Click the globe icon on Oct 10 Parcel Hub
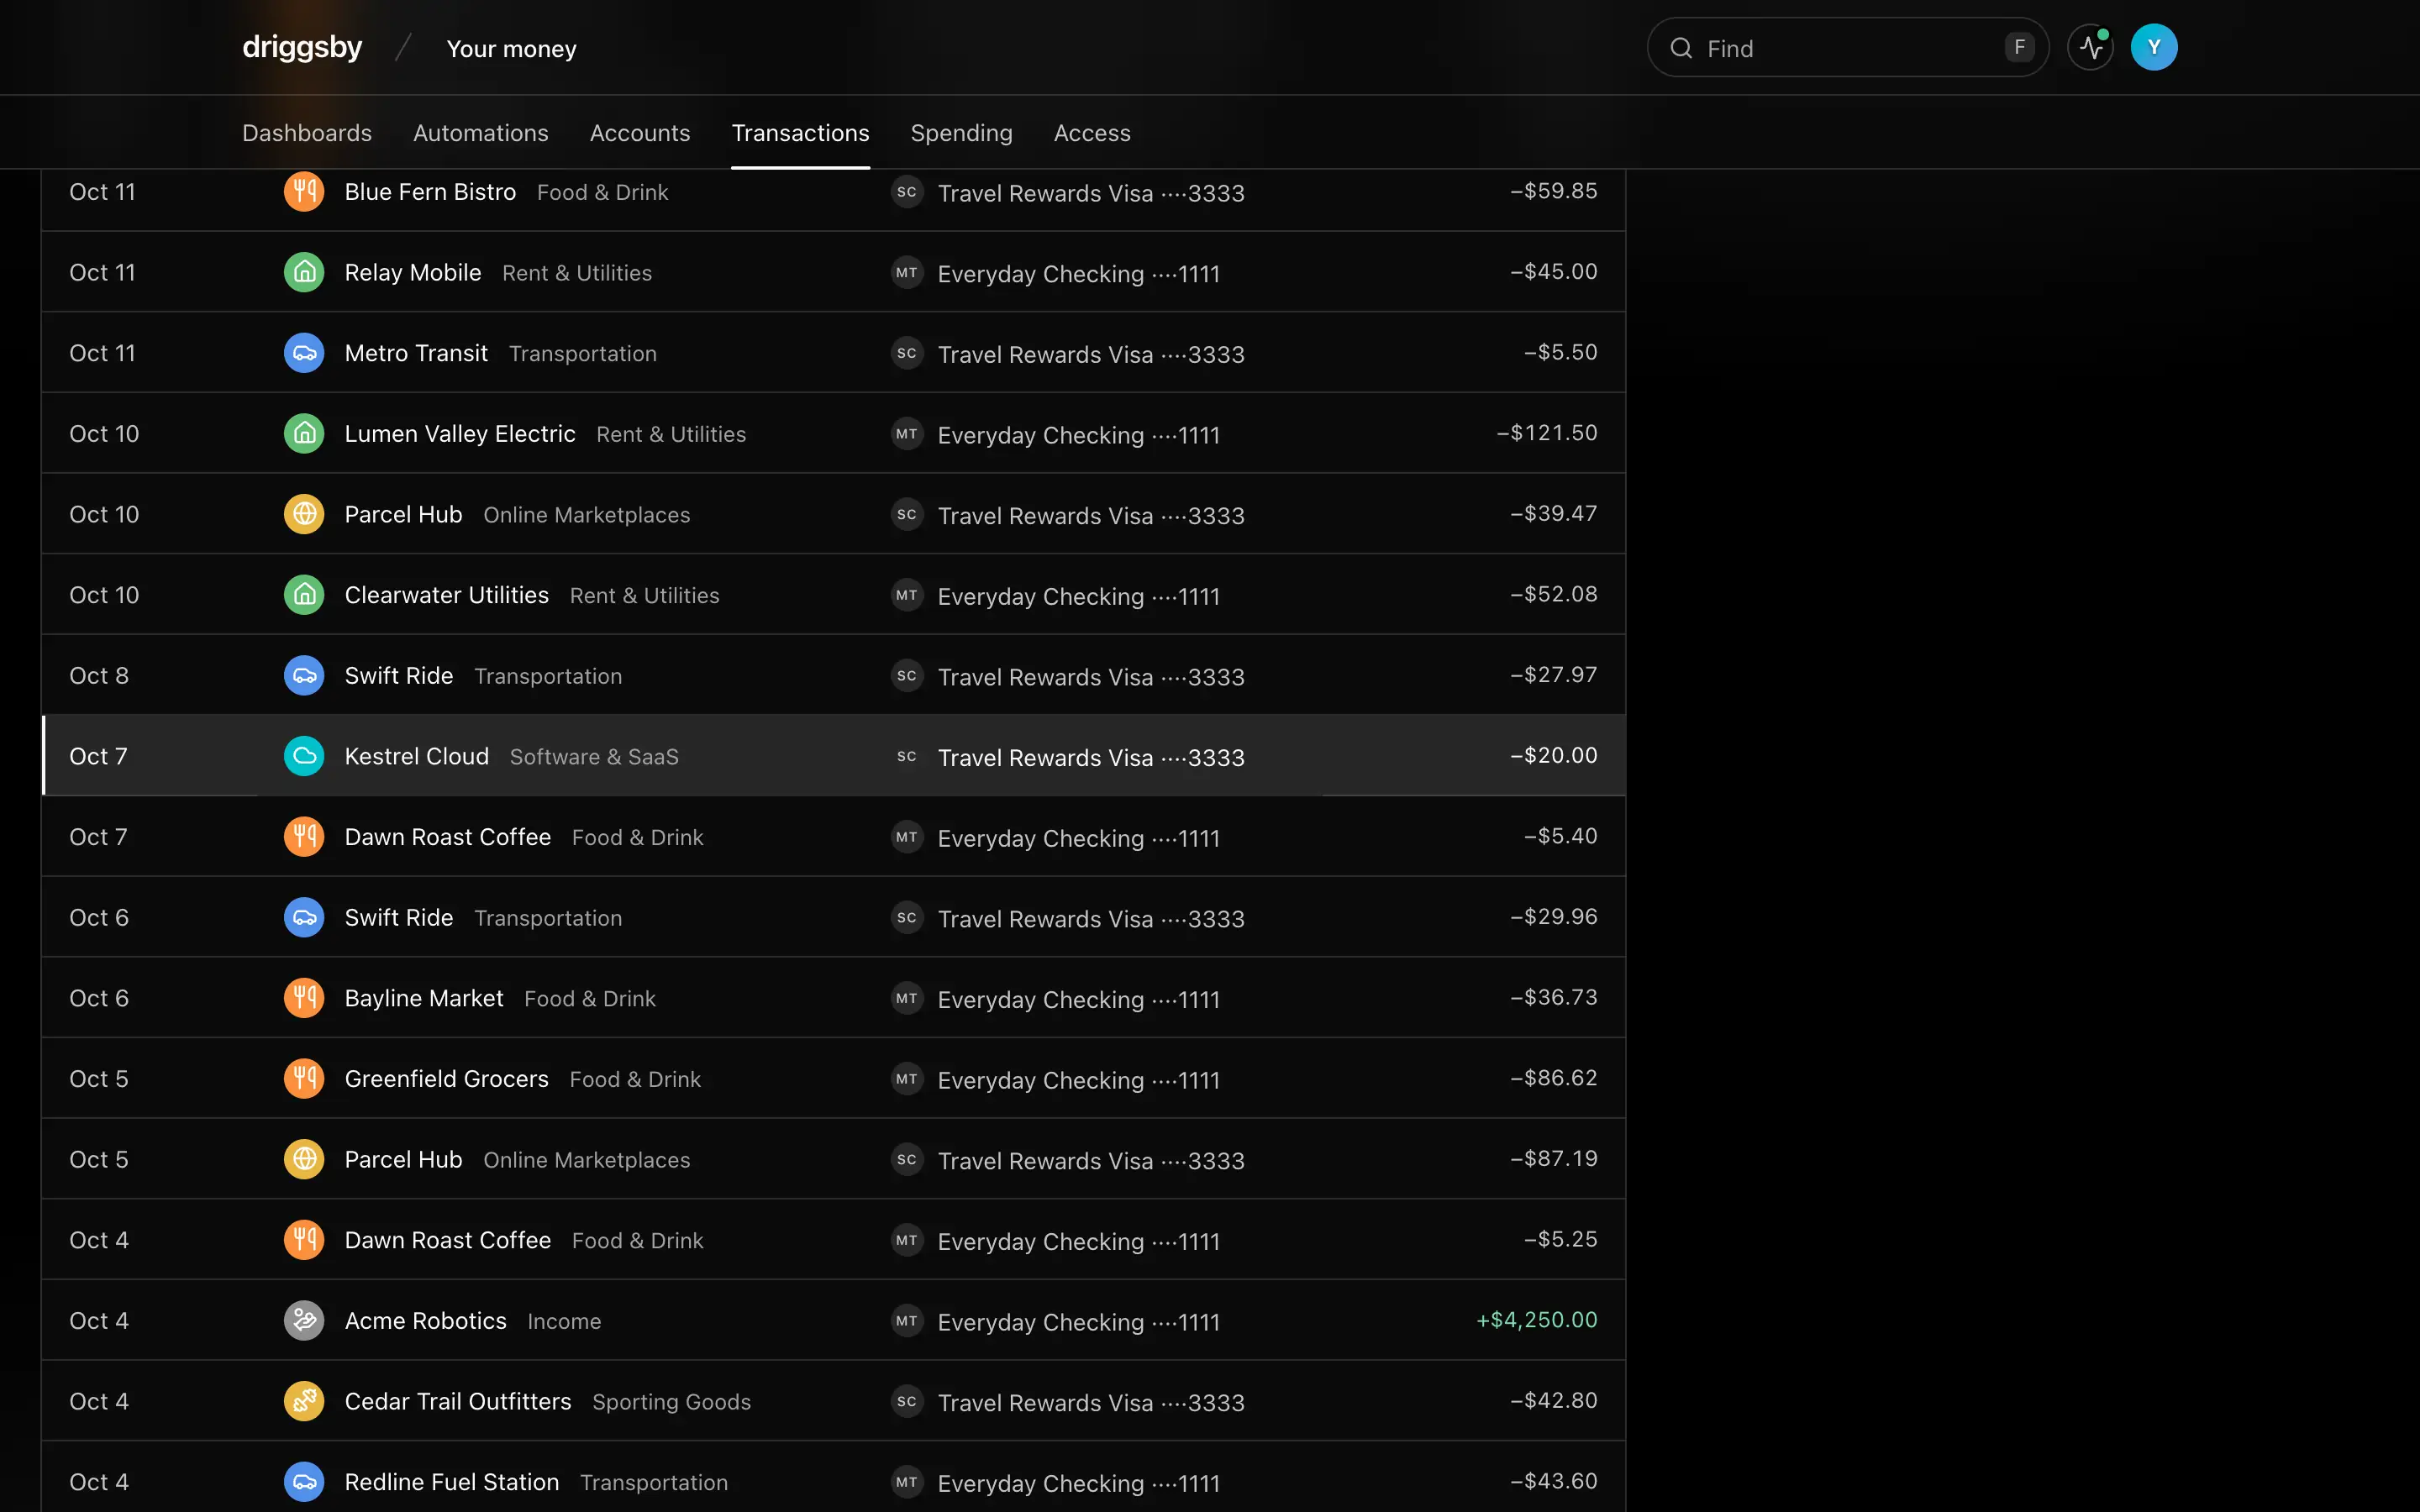 304,514
